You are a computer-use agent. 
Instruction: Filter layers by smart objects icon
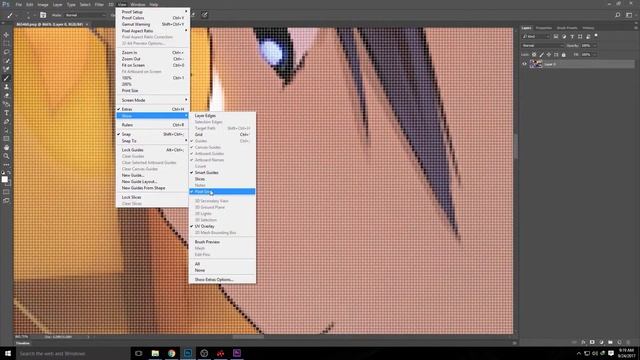point(588,36)
